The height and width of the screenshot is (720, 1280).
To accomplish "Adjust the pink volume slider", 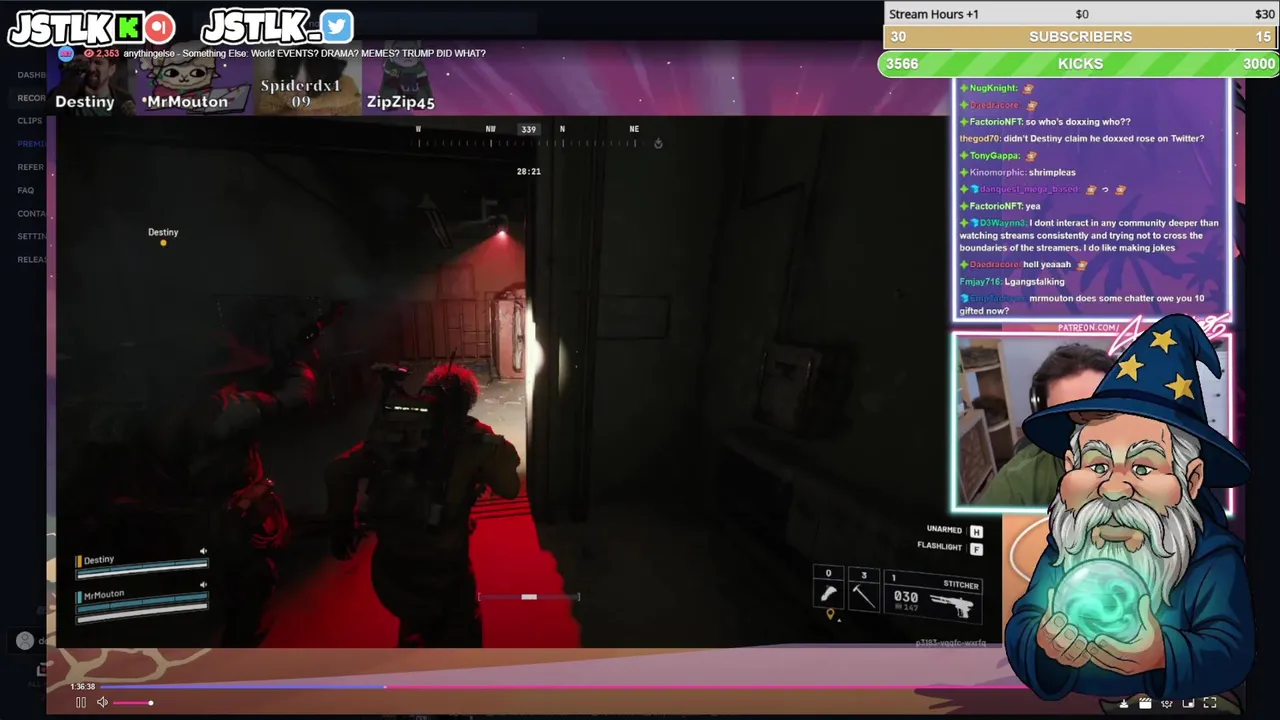I will [132, 703].
